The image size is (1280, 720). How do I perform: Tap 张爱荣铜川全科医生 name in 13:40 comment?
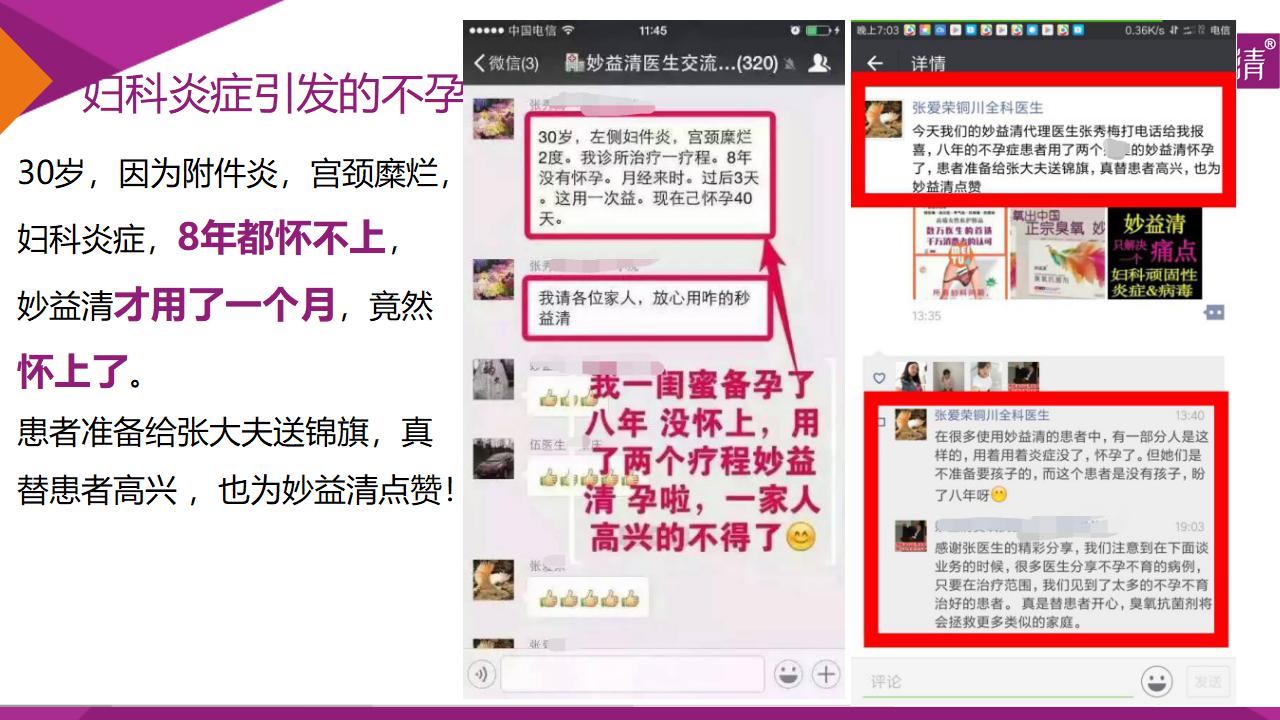pyautogui.click(x=991, y=415)
